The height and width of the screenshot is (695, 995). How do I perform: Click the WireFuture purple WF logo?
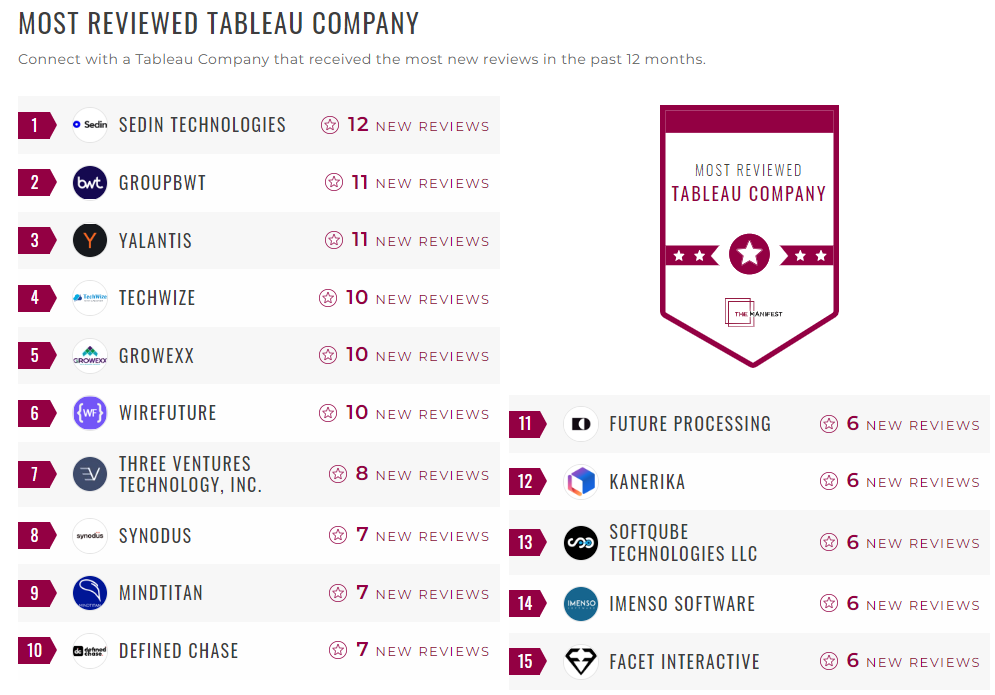(x=90, y=413)
